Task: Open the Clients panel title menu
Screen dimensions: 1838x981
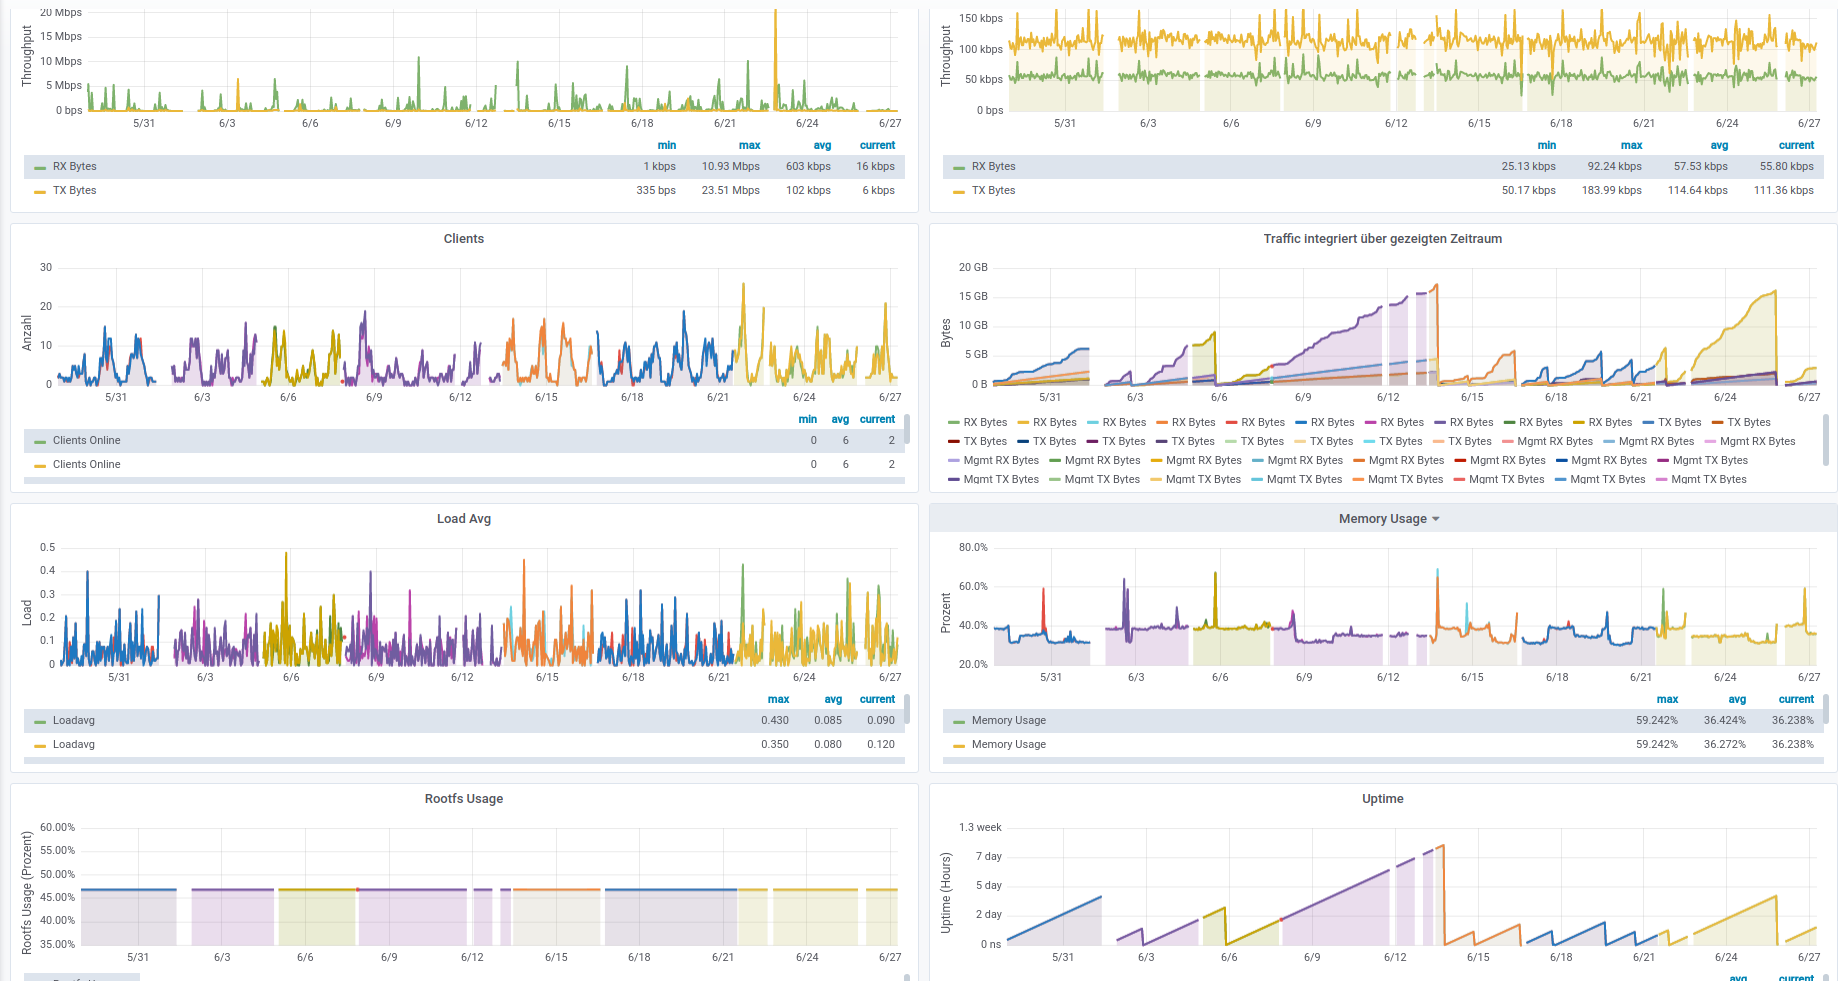Action: (464, 239)
